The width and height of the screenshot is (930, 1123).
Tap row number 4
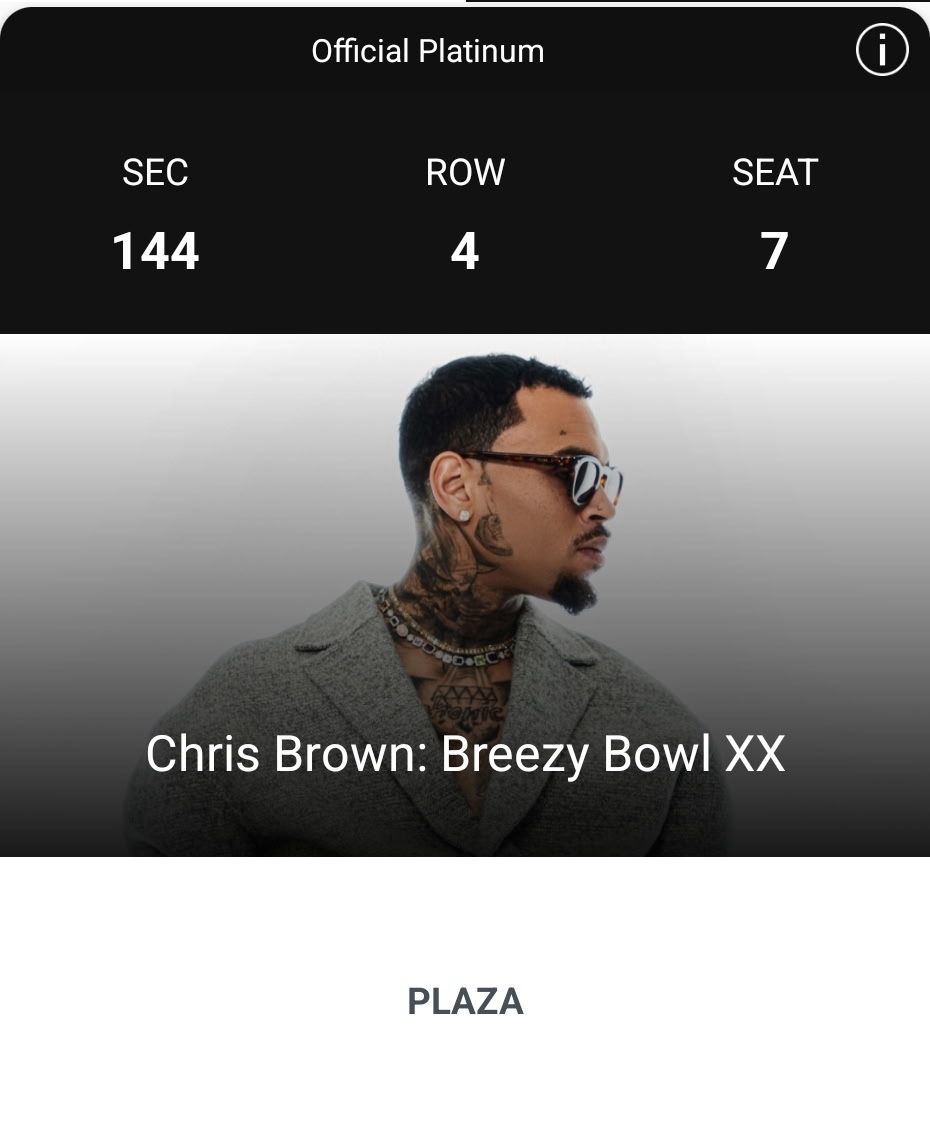[465, 251]
